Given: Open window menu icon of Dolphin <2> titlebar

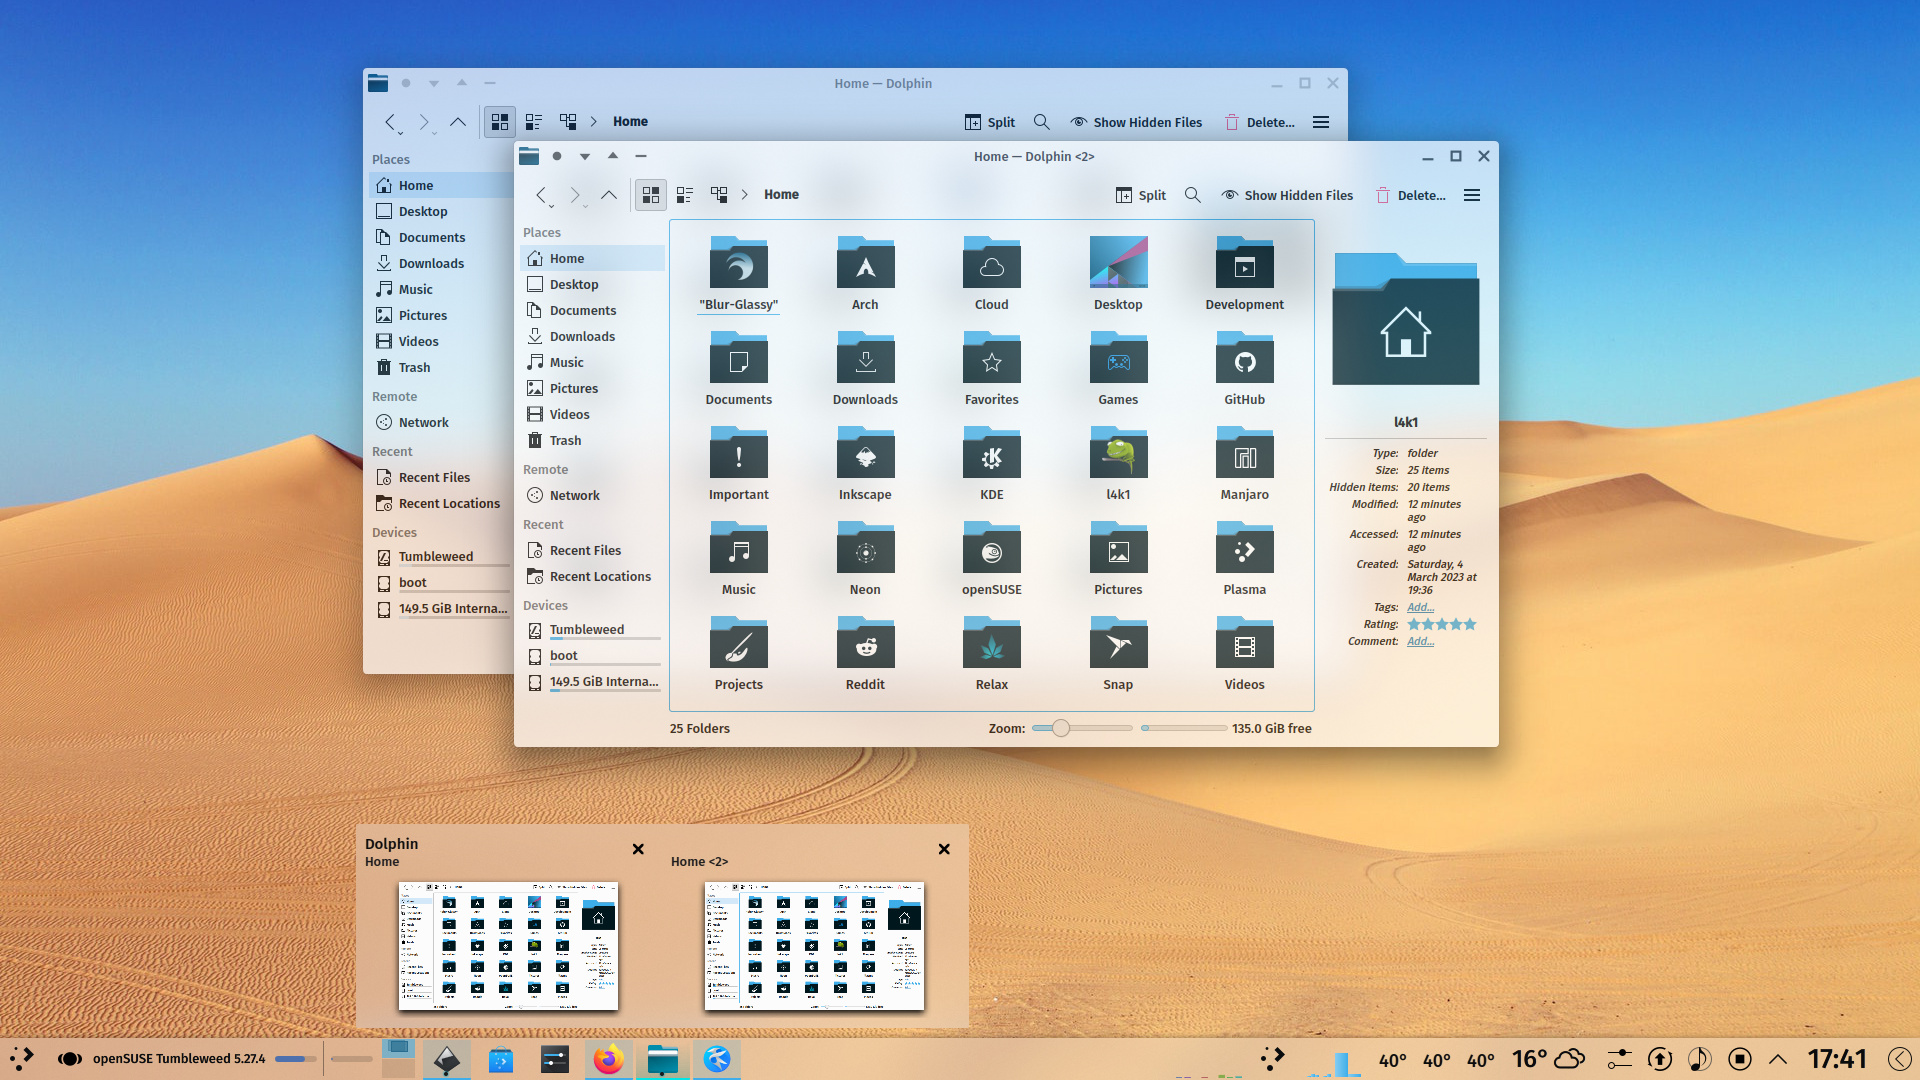Looking at the screenshot, I should [x=529, y=156].
